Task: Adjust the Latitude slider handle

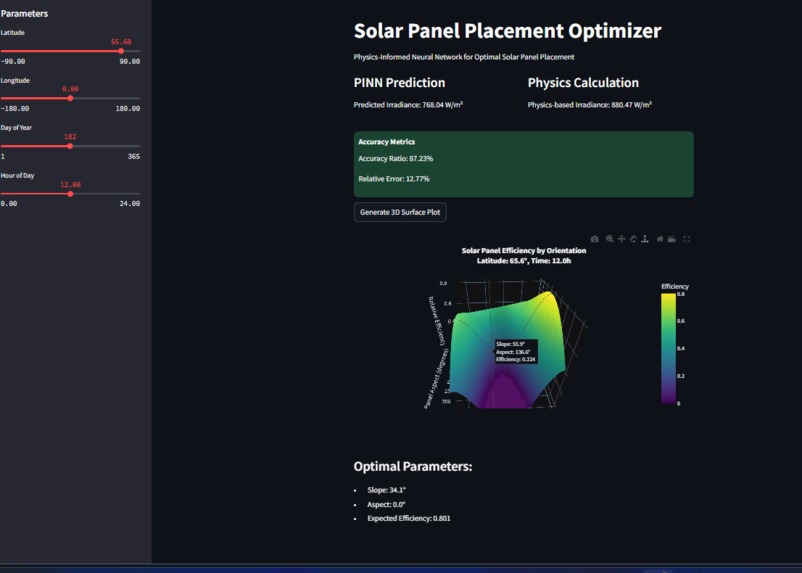Action: pos(121,51)
